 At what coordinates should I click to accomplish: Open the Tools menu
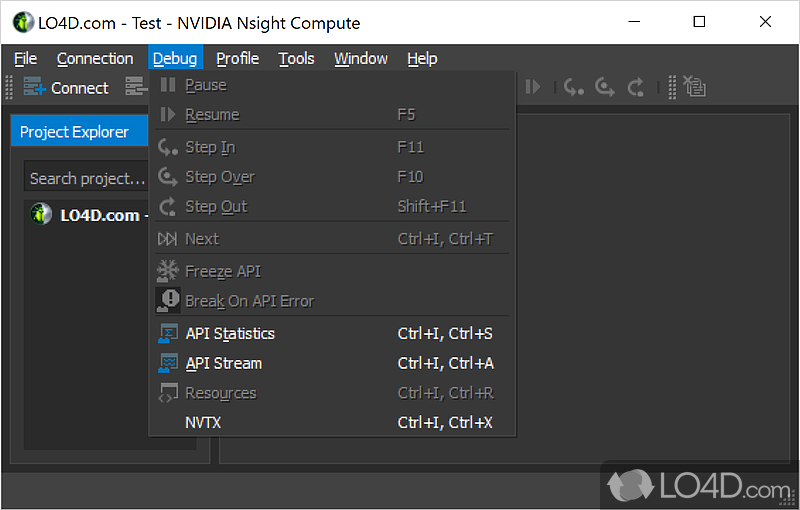click(x=296, y=59)
